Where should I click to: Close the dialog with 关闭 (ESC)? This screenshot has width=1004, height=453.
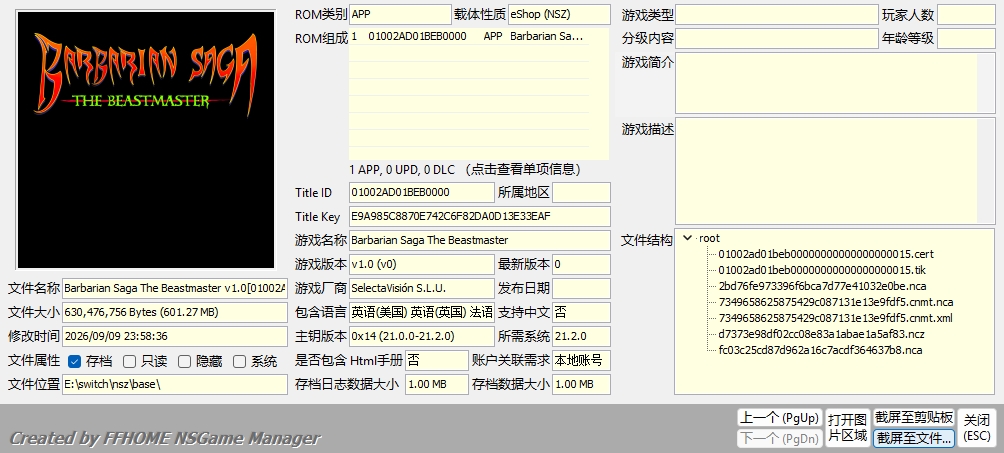point(976,428)
